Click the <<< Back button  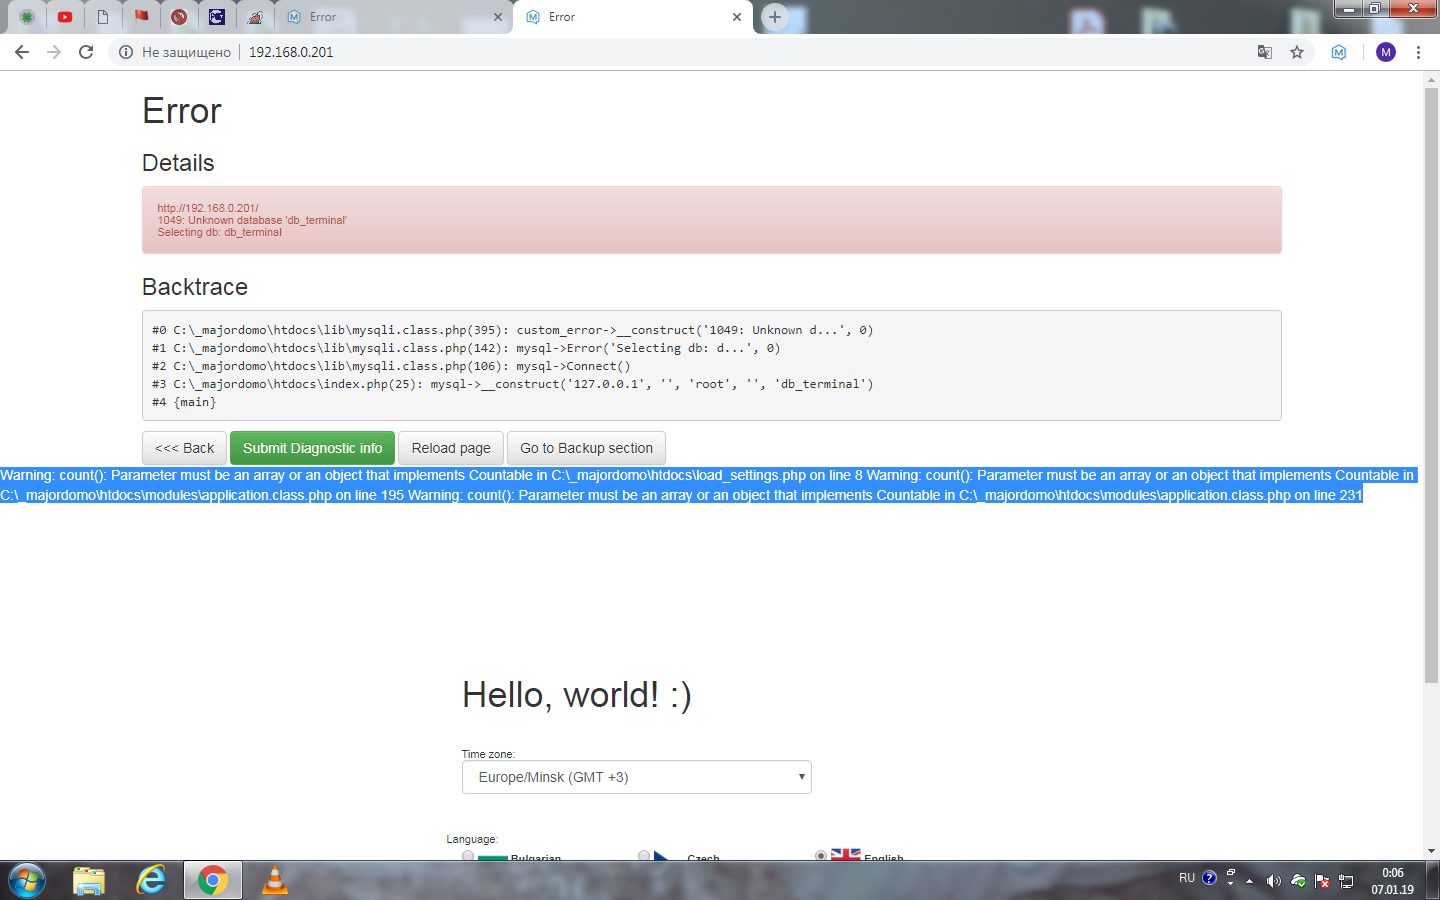(184, 448)
